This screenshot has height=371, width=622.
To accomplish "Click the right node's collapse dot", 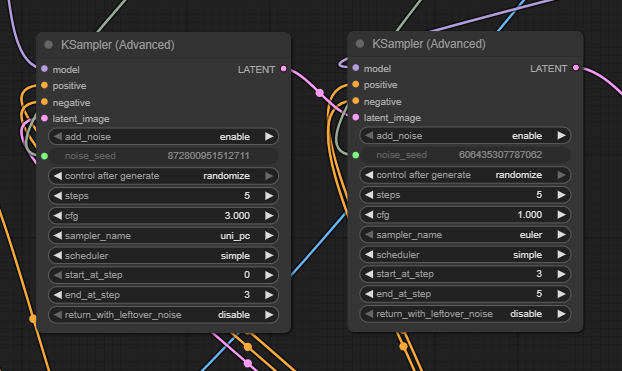I will [x=360, y=44].
